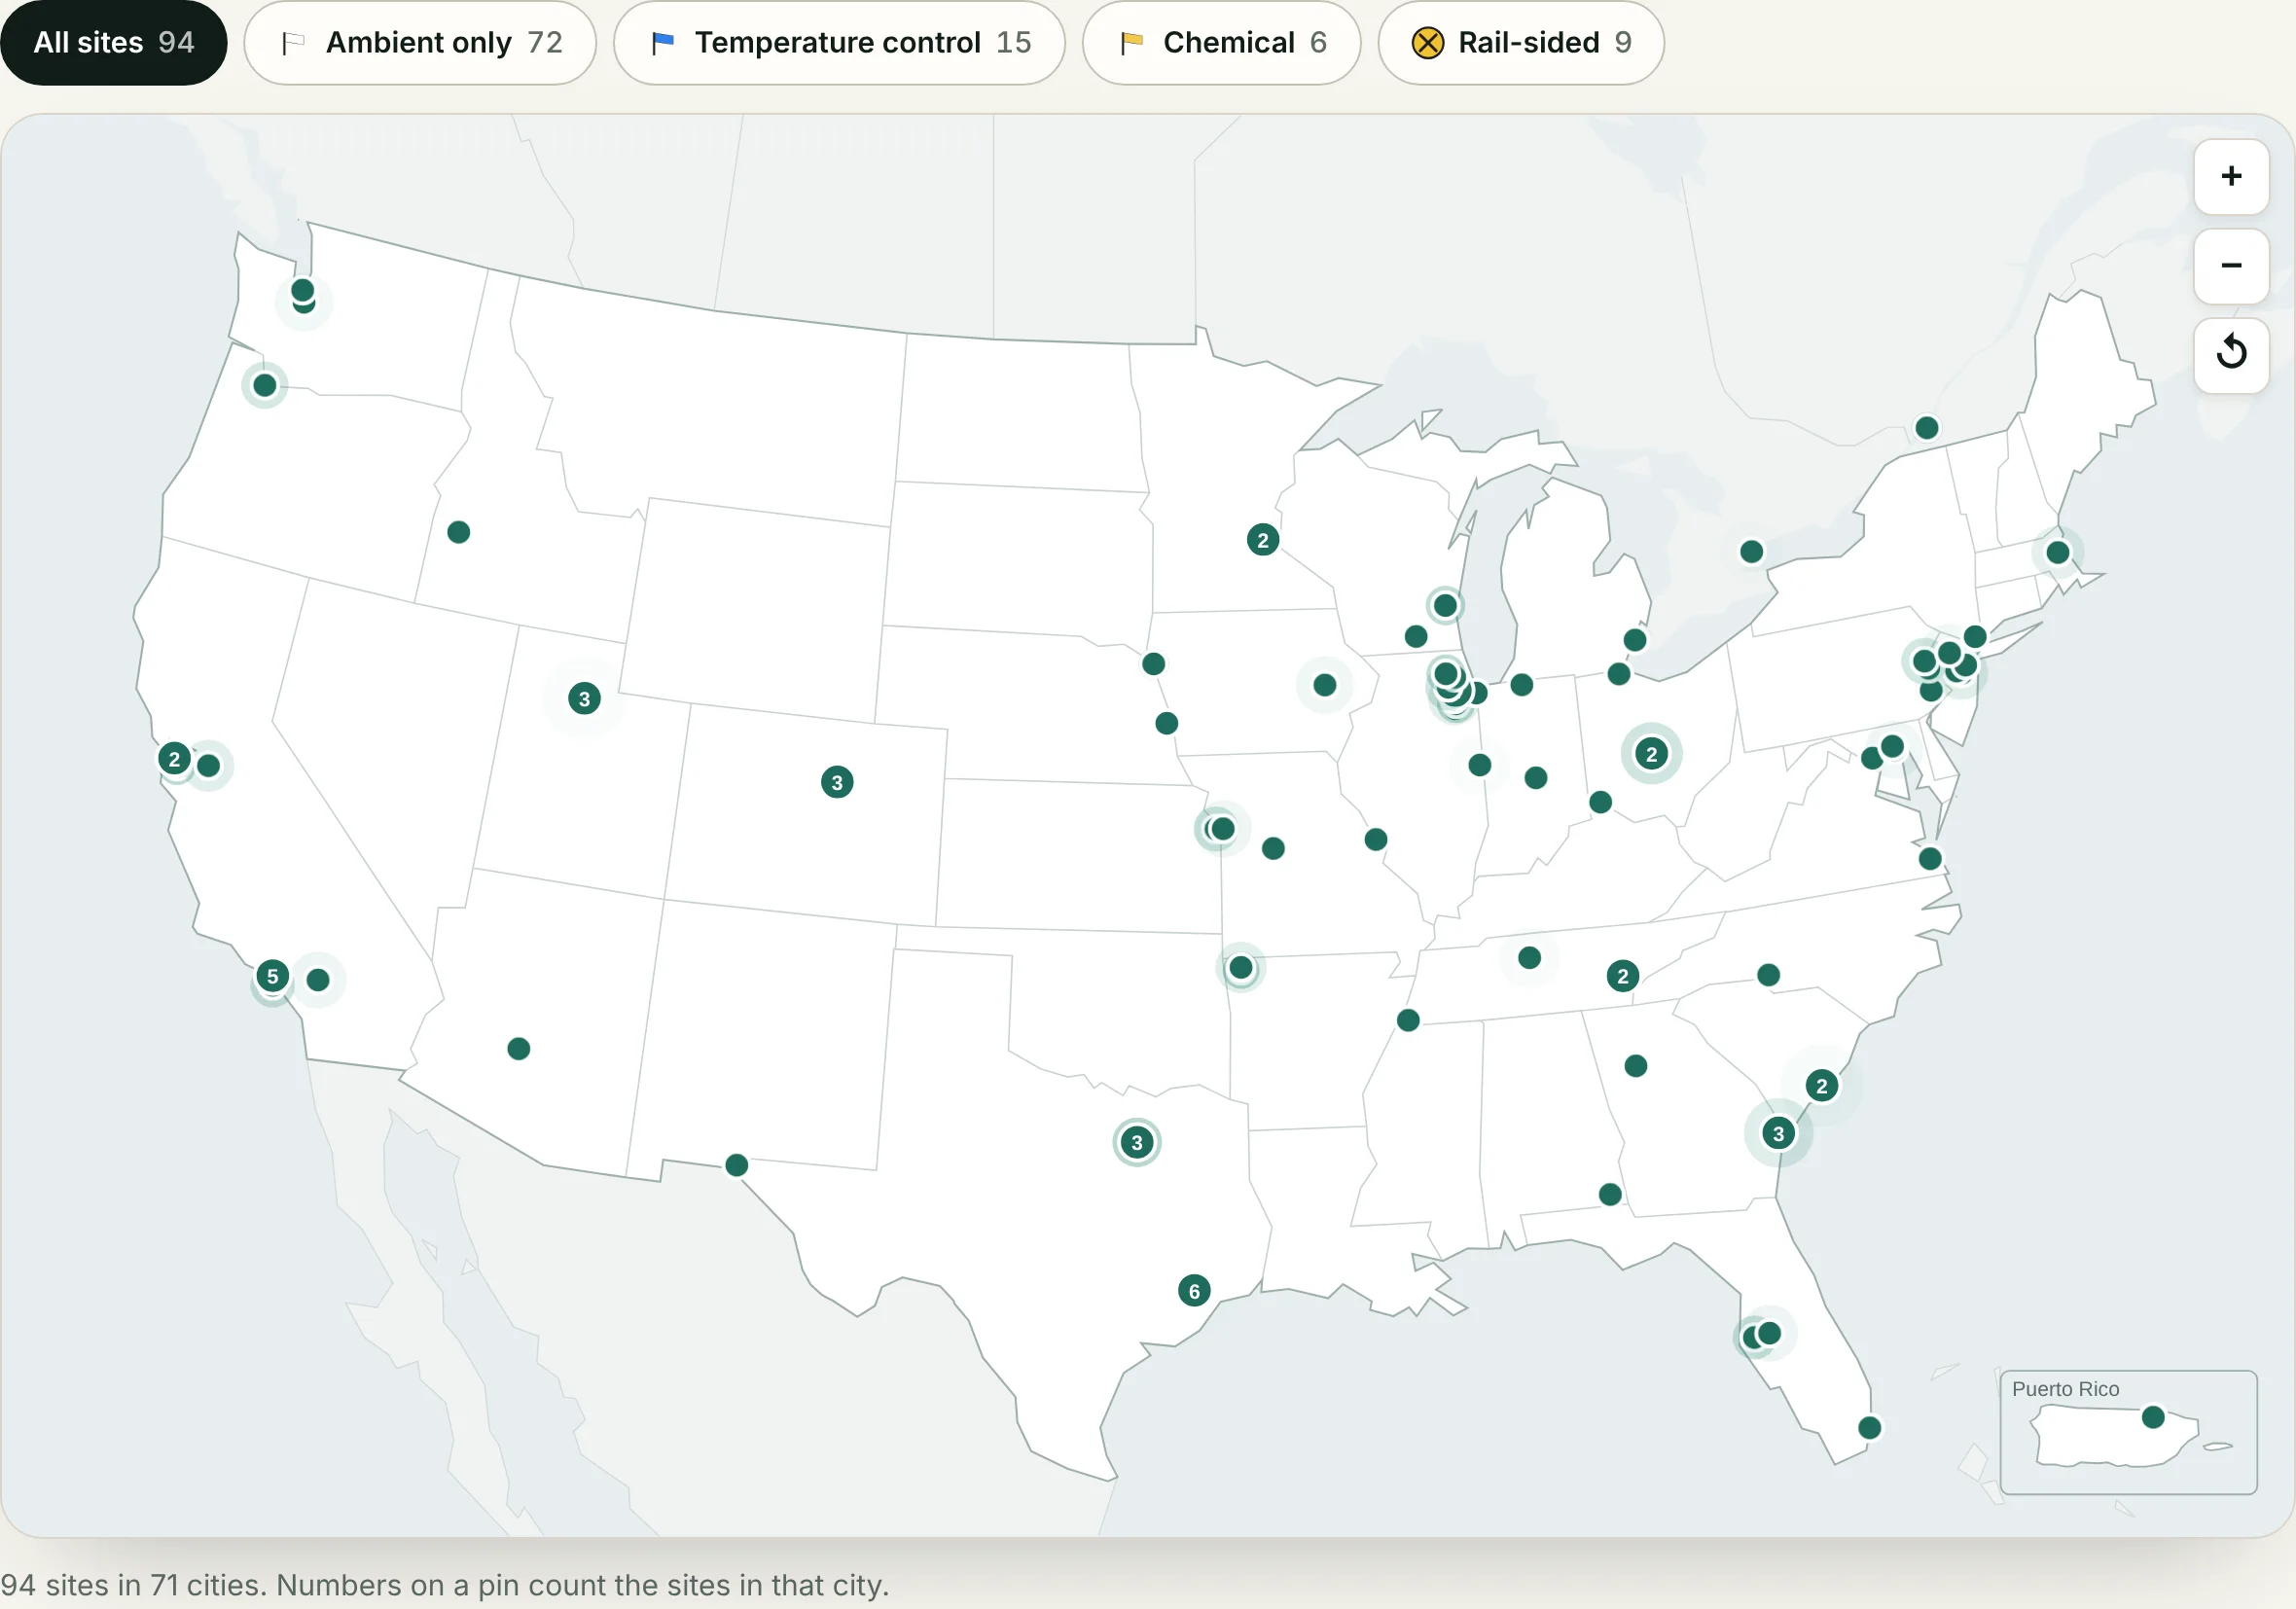
Task: Select the 3-site pin in Utah
Action: click(x=584, y=698)
